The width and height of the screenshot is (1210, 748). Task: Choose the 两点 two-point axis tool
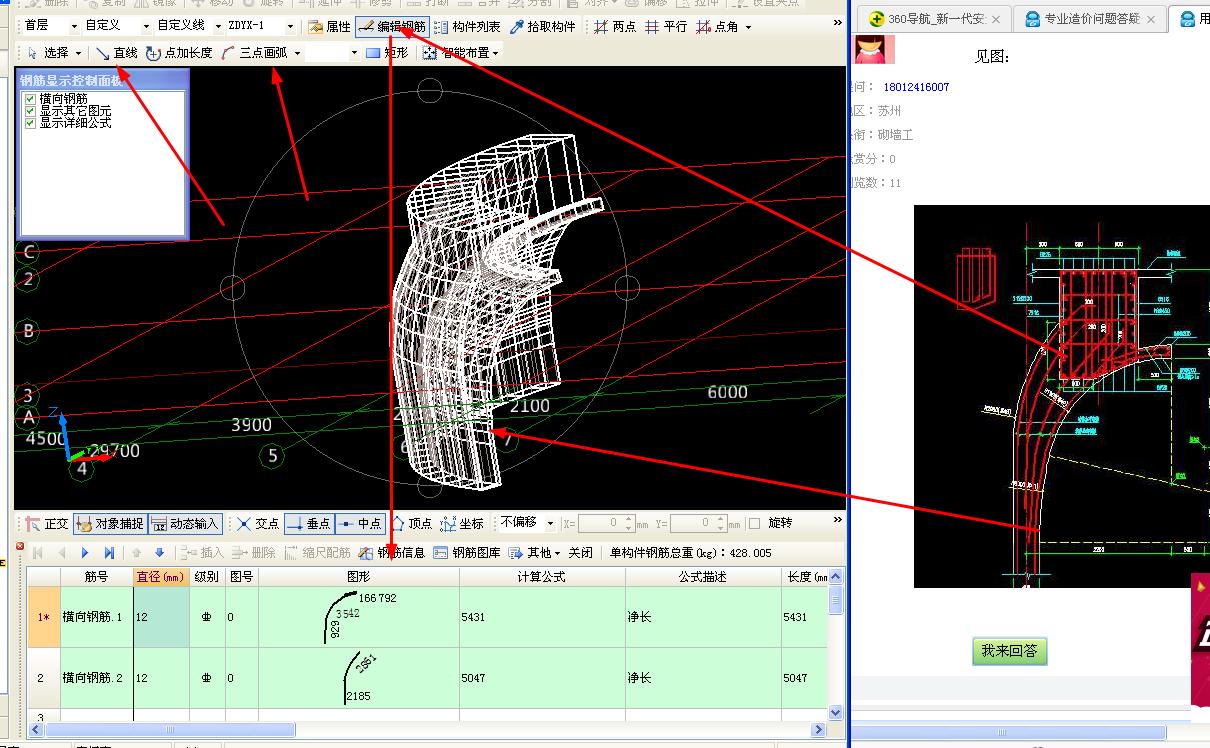[615, 27]
